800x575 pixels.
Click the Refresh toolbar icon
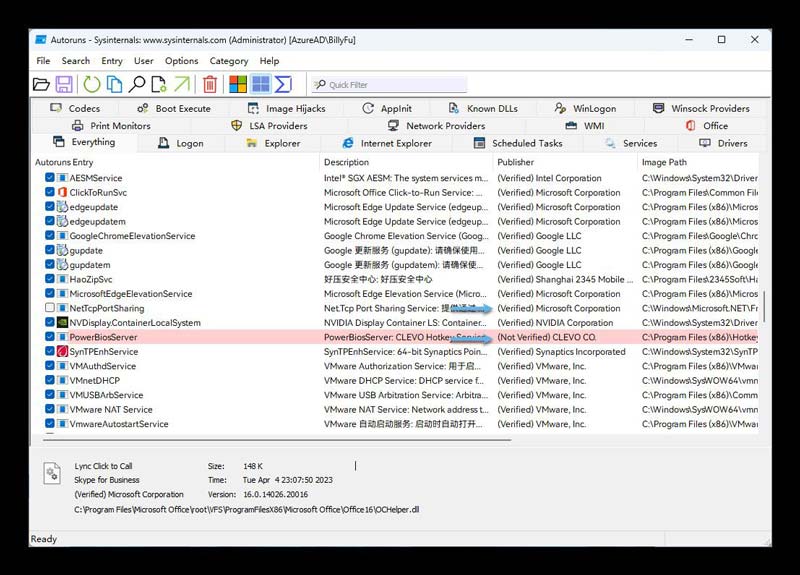point(92,84)
